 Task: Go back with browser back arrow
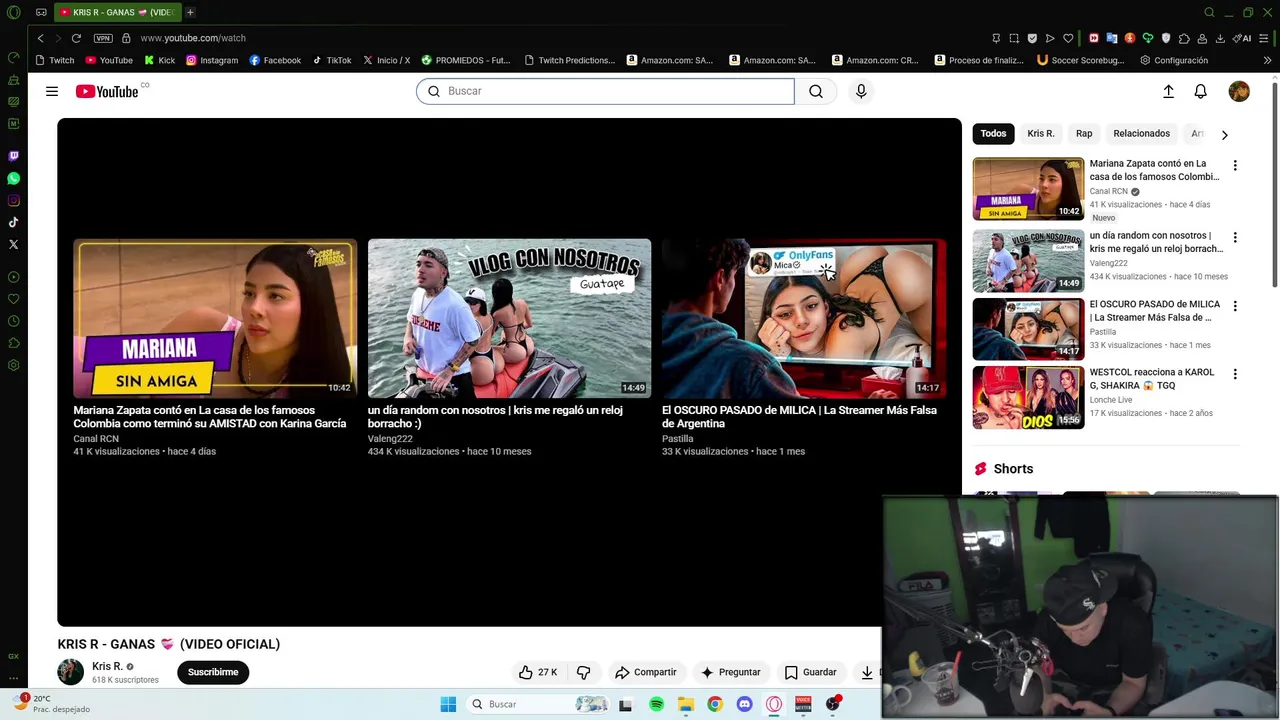[x=40, y=38]
